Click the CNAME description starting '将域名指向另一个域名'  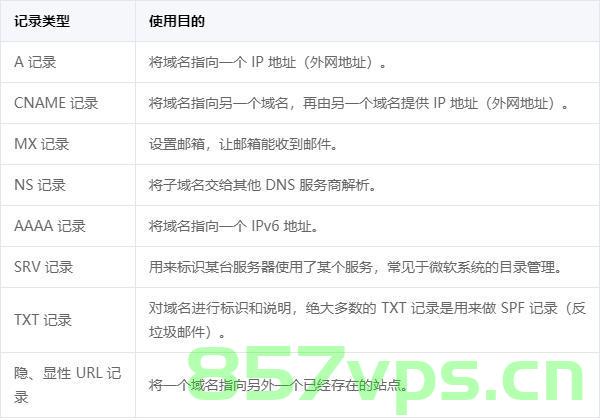pyautogui.click(x=359, y=103)
